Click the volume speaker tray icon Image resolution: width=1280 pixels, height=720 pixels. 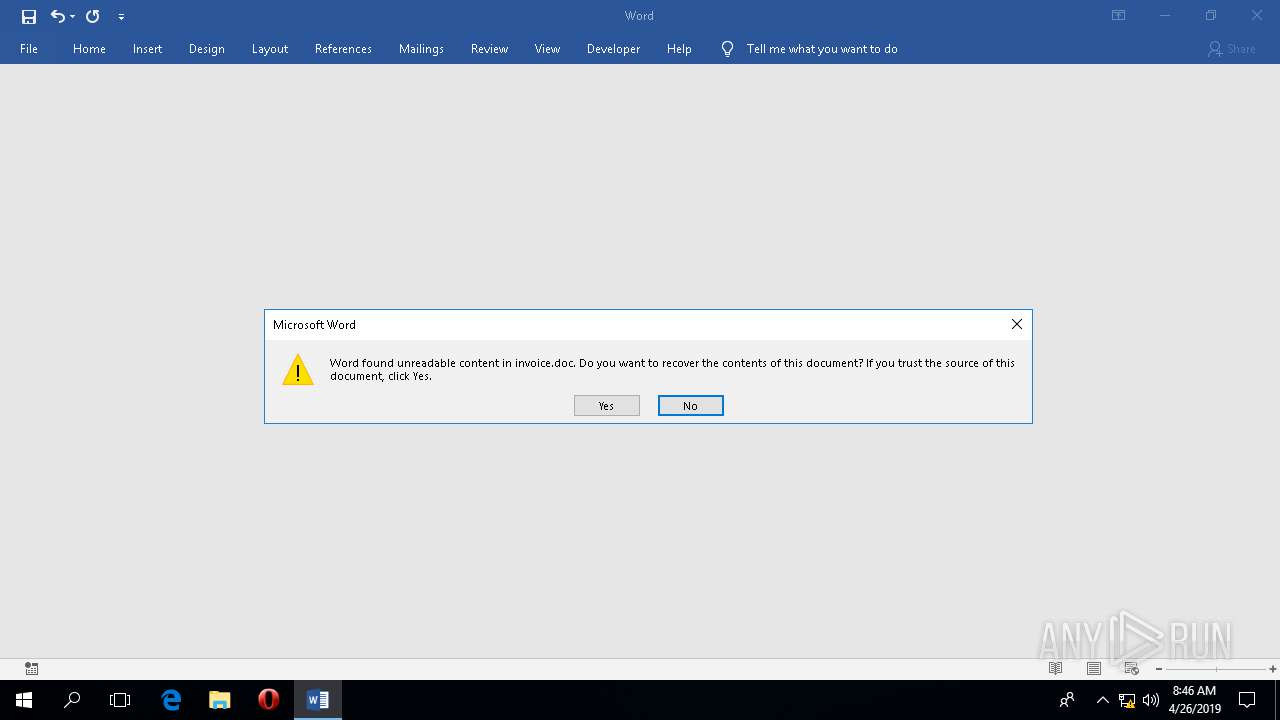tap(1151, 700)
